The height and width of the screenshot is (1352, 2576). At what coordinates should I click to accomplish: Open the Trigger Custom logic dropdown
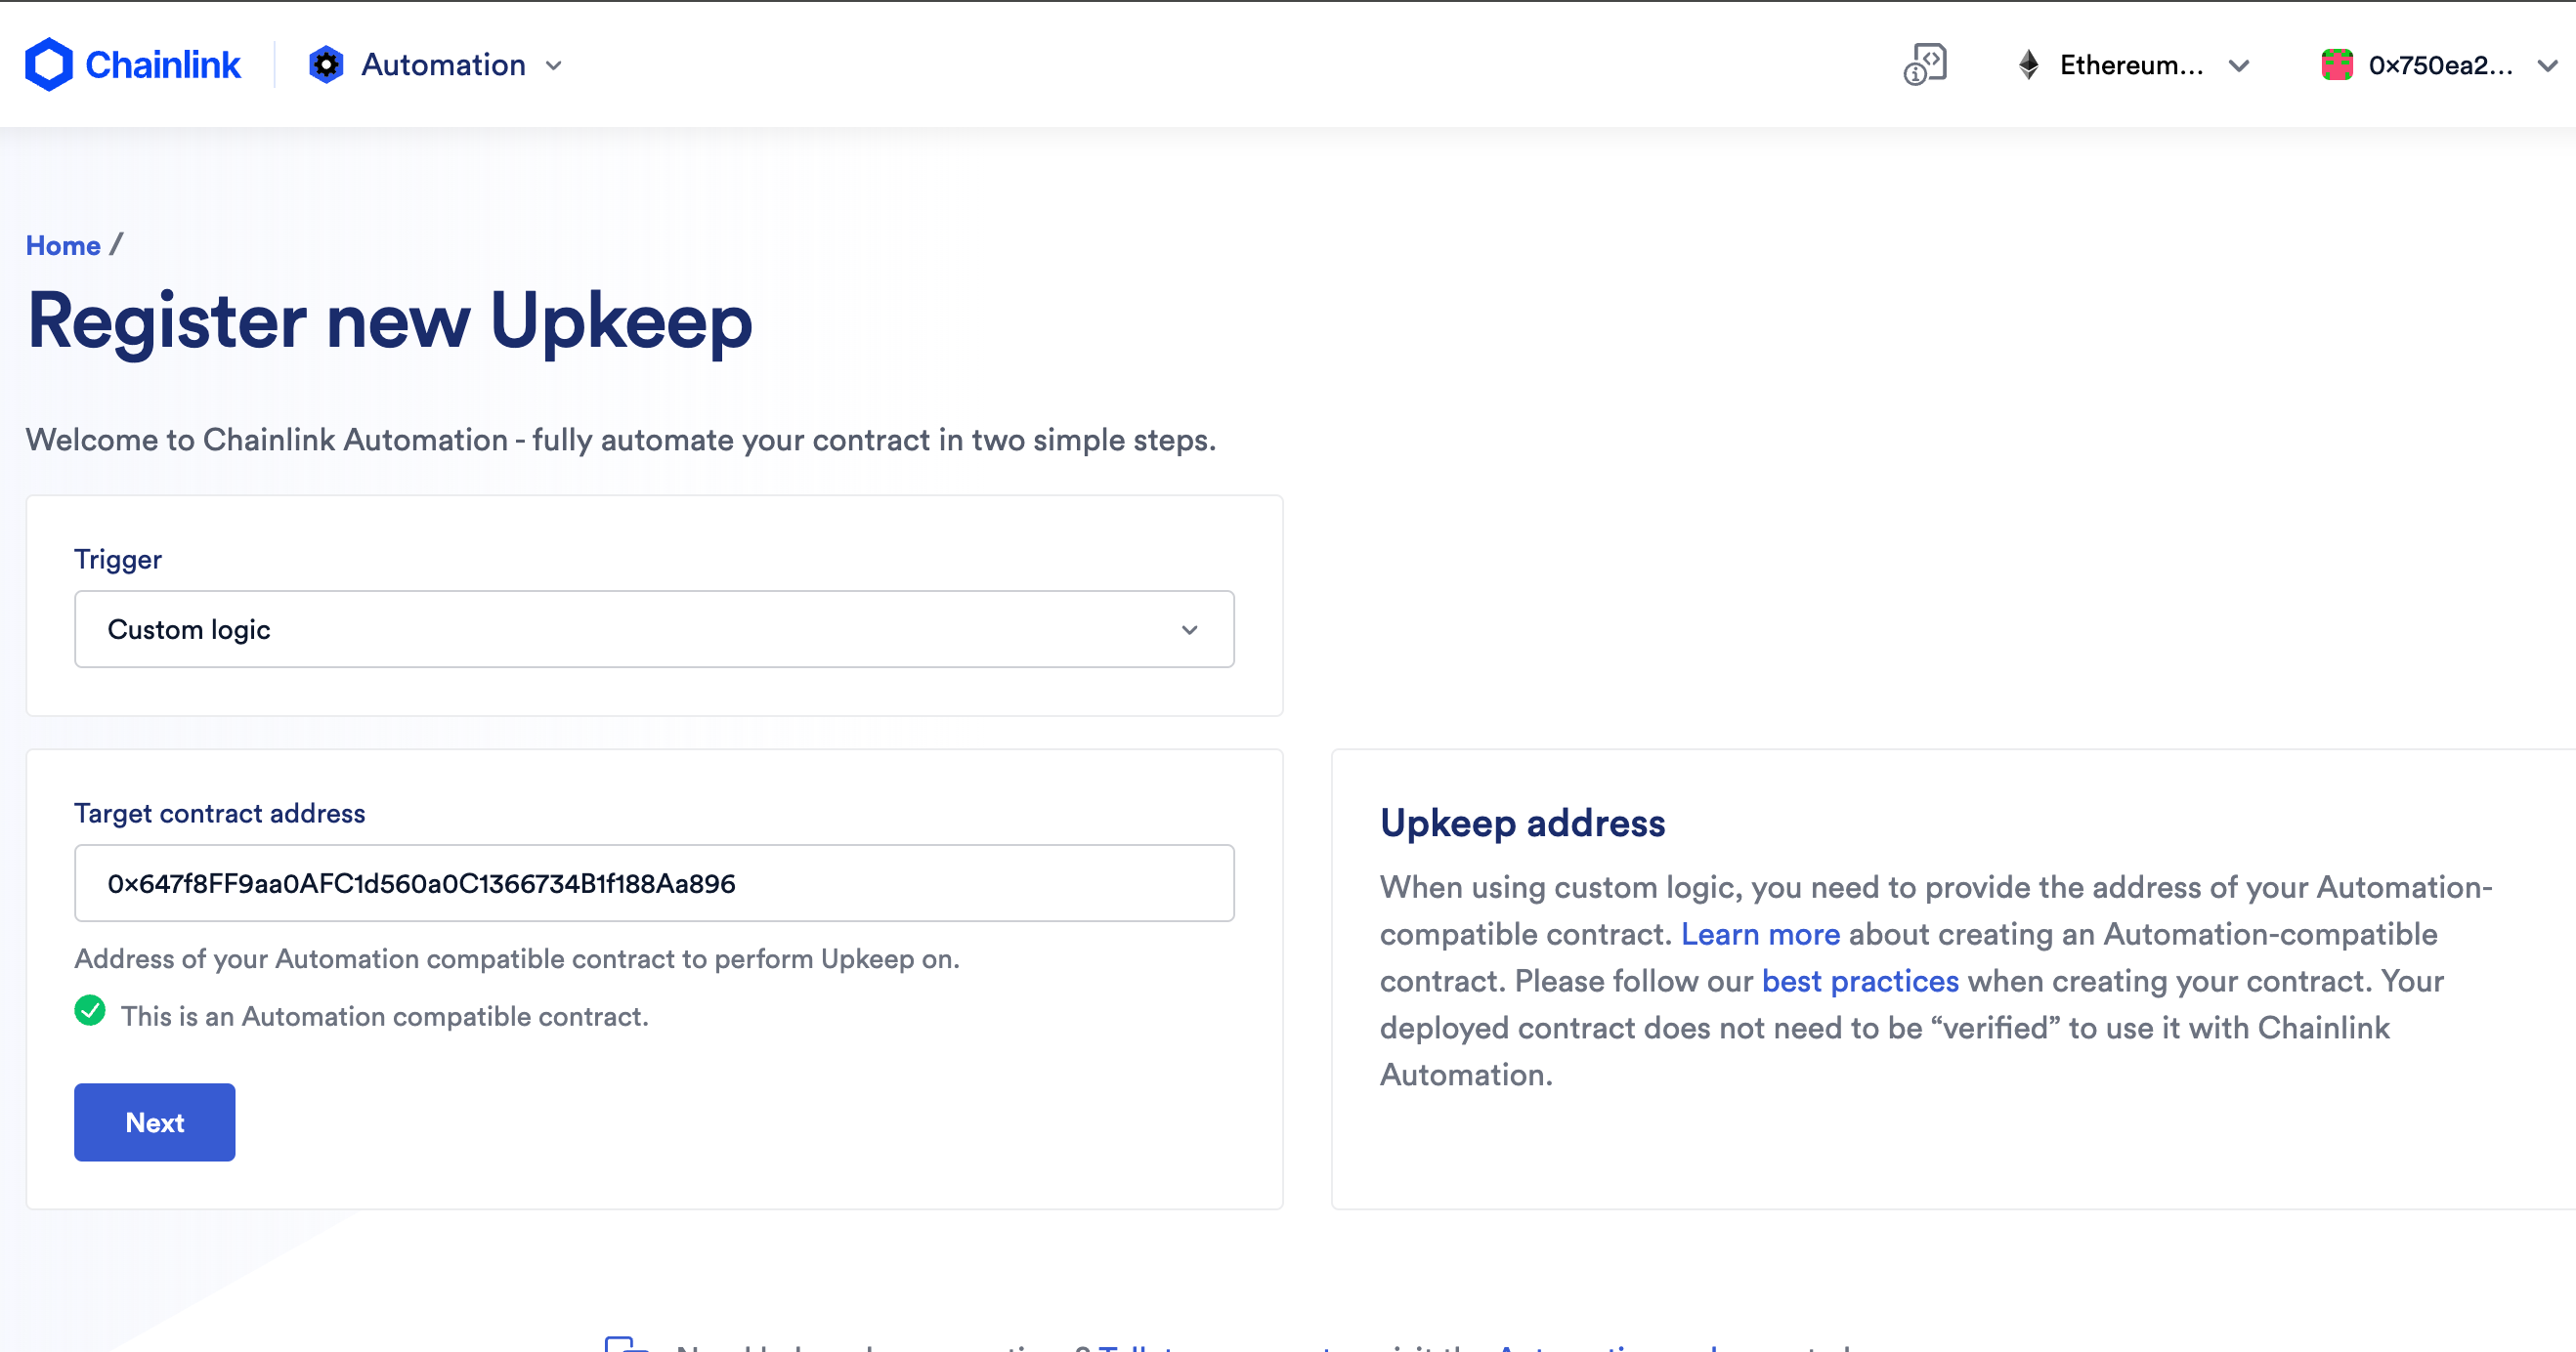654,629
